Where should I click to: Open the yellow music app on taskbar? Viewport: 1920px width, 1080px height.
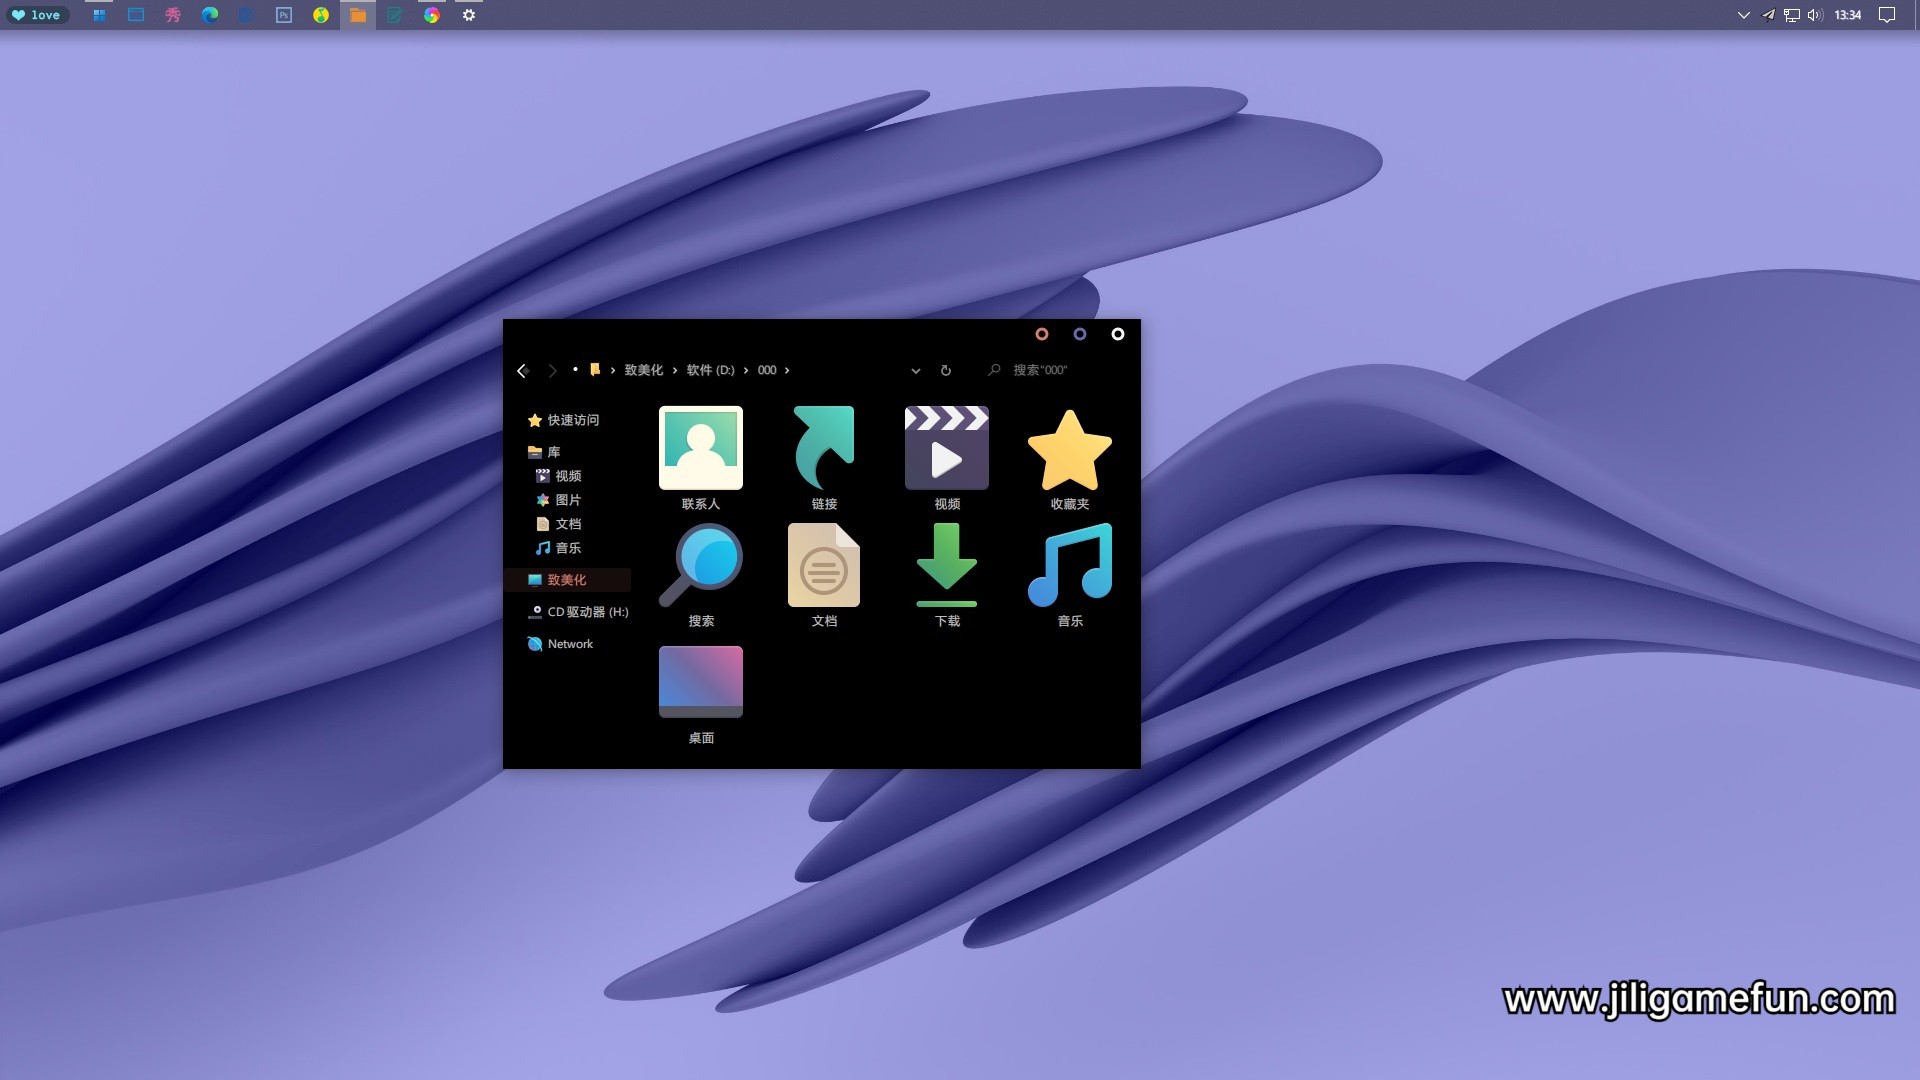321,15
